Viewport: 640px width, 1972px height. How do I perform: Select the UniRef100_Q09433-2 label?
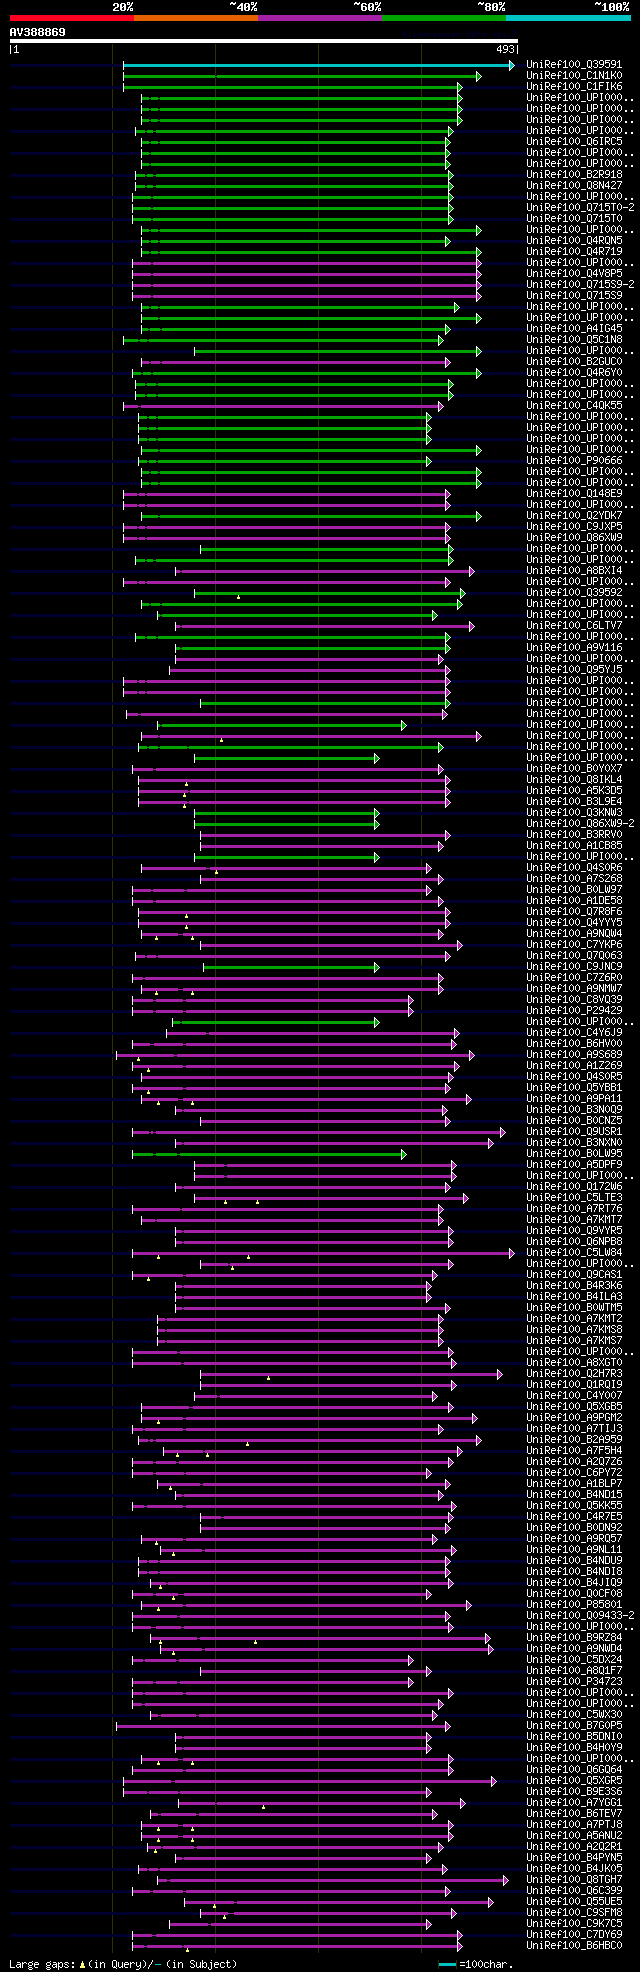pyautogui.click(x=580, y=1616)
